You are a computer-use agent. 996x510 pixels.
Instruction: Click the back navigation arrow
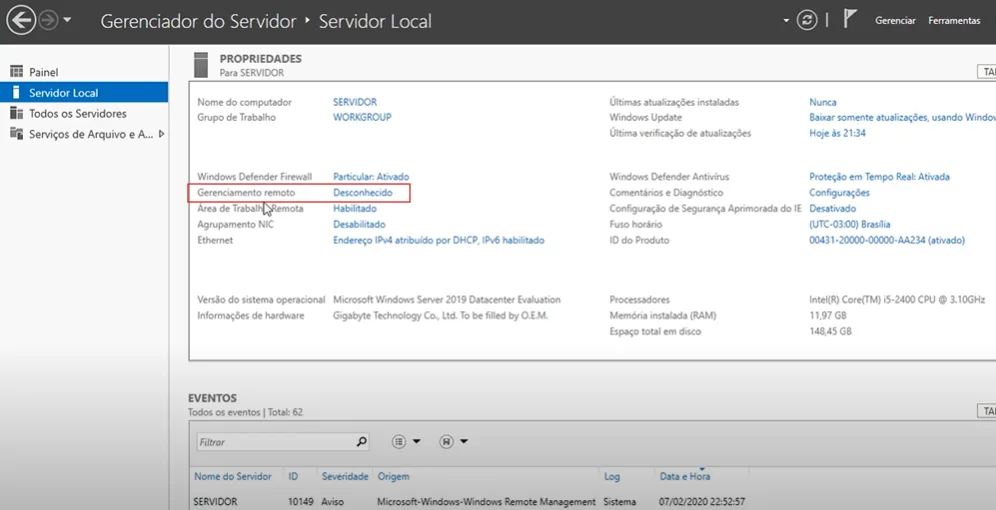(x=21, y=20)
